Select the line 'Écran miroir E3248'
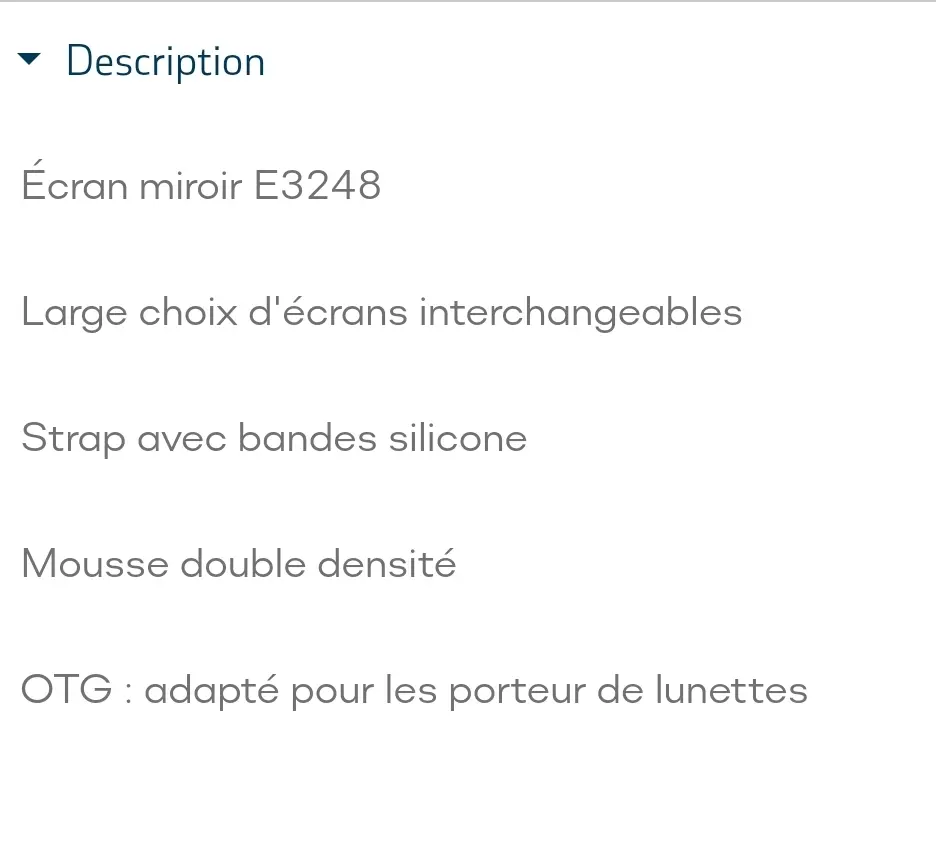 click(x=201, y=181)
